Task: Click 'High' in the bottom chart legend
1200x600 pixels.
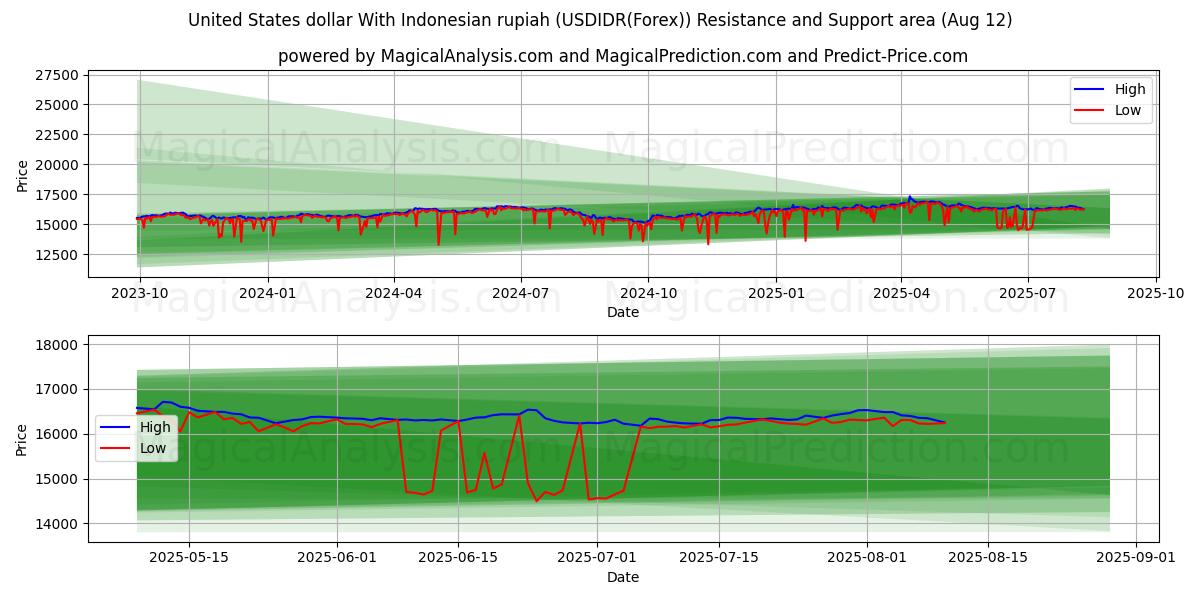Action: pos(155,427)
